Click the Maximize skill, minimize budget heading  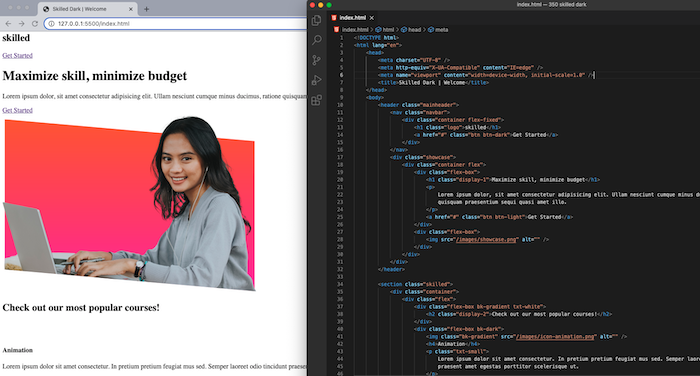(x=95, y=75)
